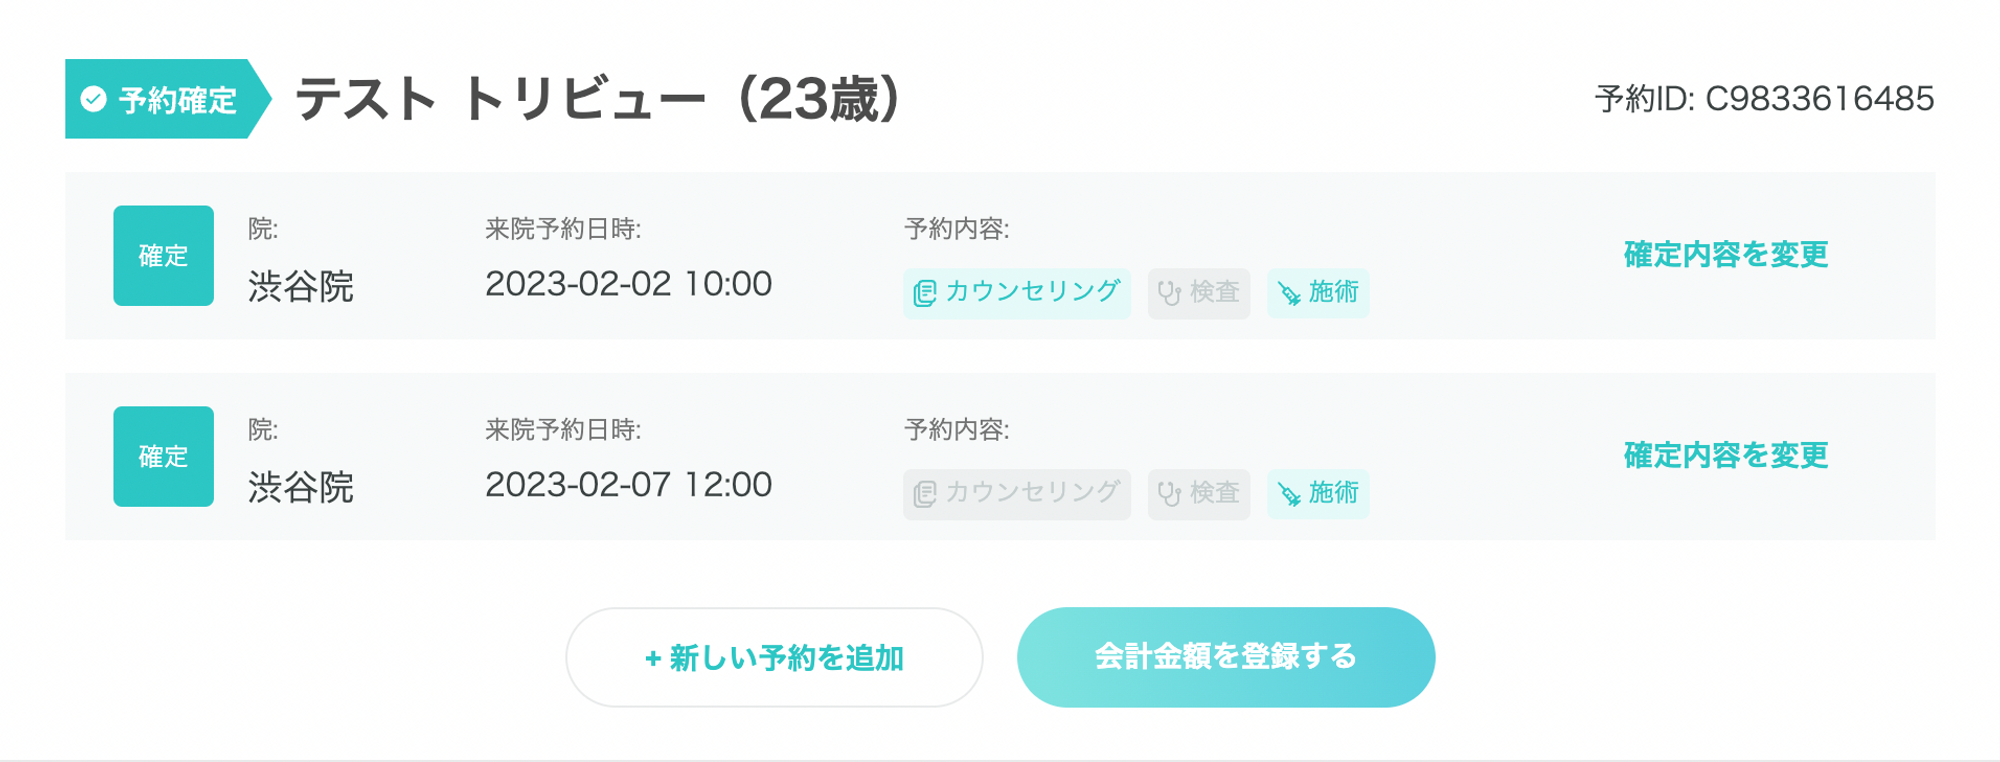2000x762 pixels.
Task: Click the stethoscope icon in second reservation
Action: pos(1169,494)
